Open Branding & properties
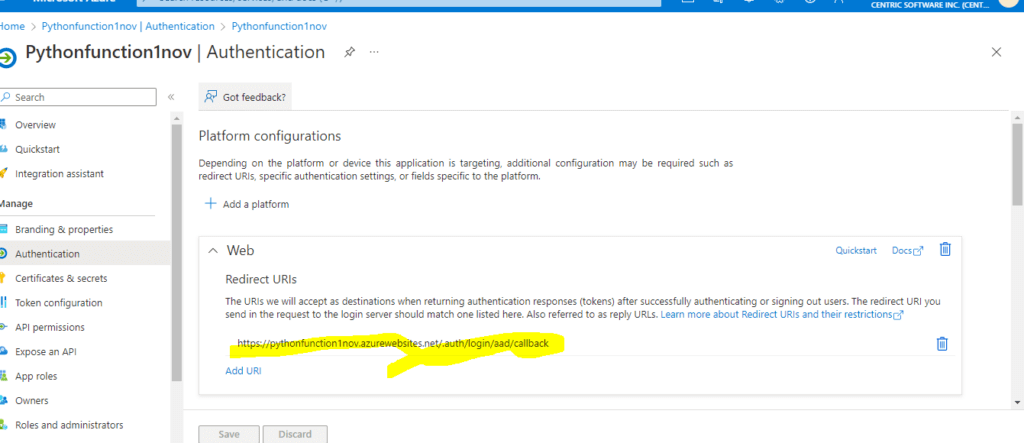The height and width of the screenshot is (443, 1024). pyautogui.click(x=64, y=229)
